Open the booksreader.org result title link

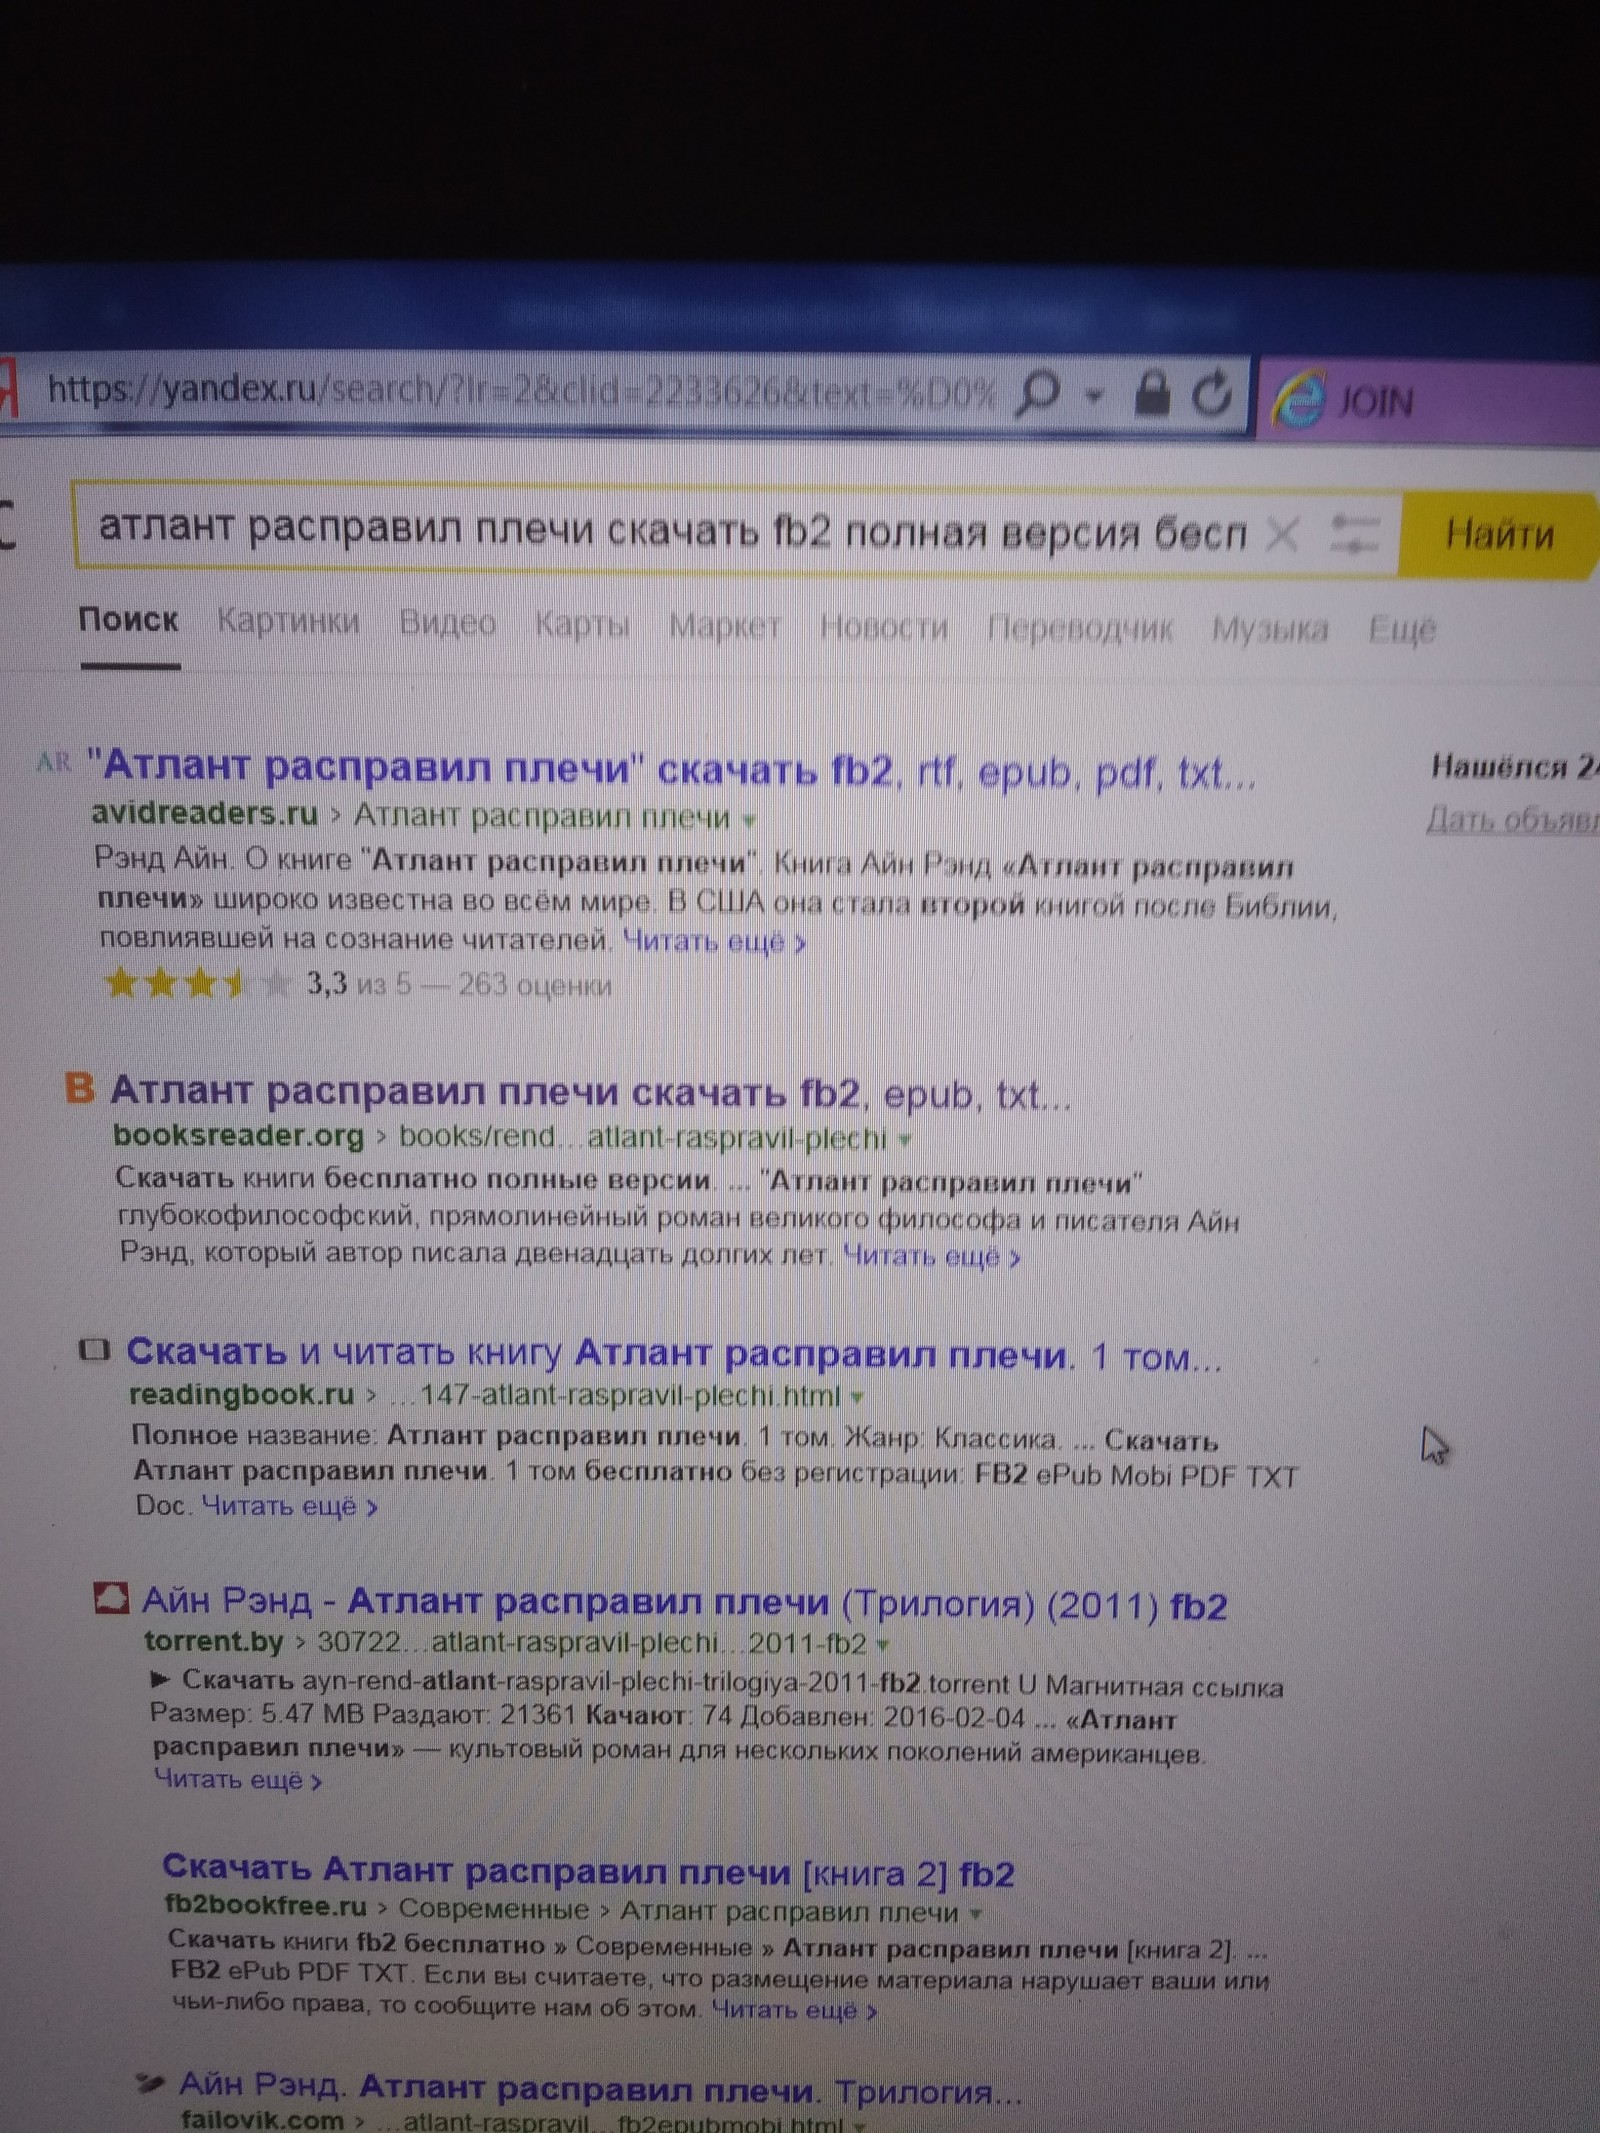pos(591,1093)
